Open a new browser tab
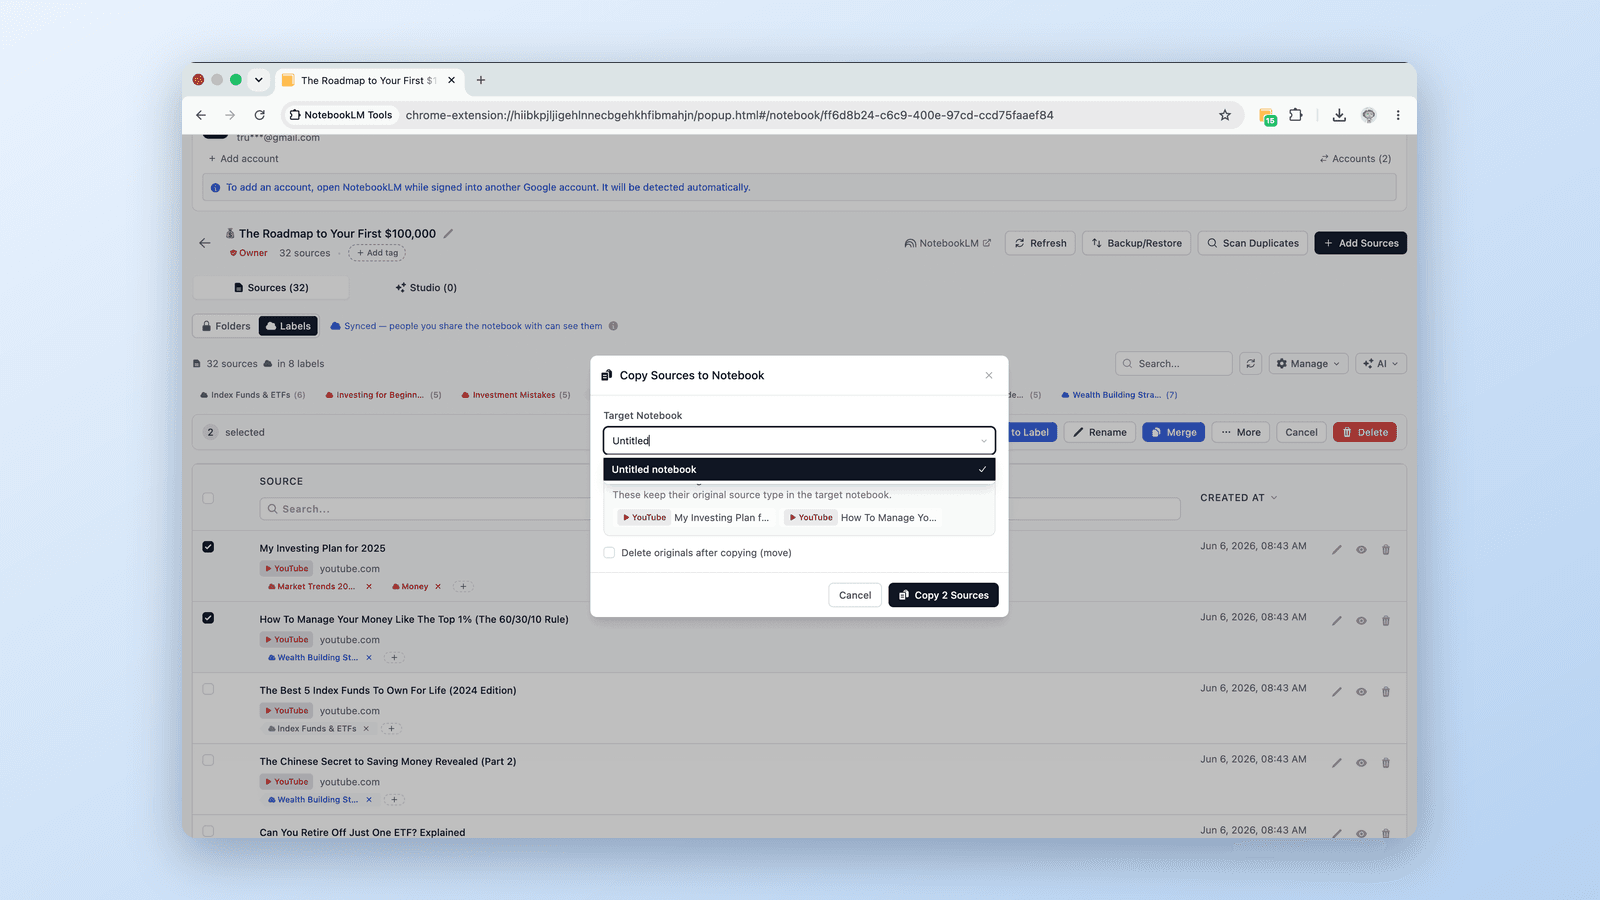 [x=481, y=80]
